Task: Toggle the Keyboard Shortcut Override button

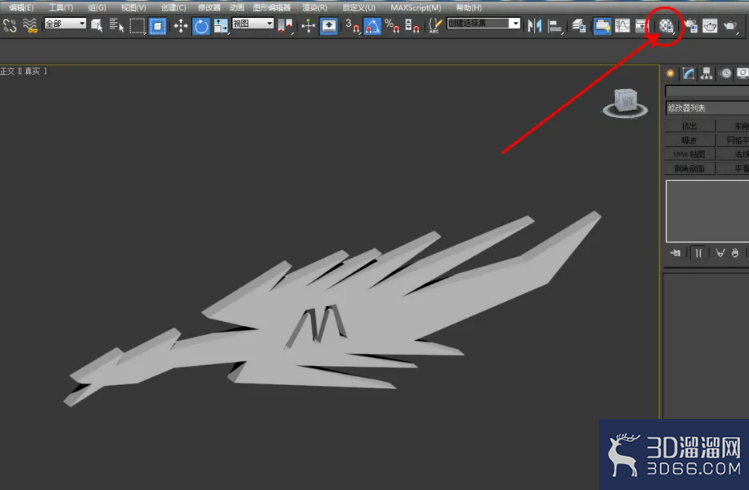Action: click(329, 26)
